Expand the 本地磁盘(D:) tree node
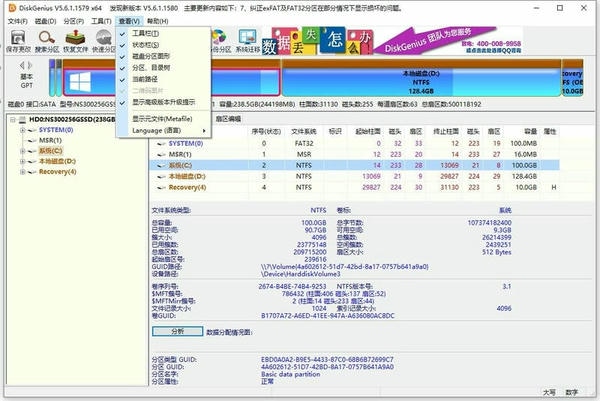Screen dimensions: 600x401 23,161
